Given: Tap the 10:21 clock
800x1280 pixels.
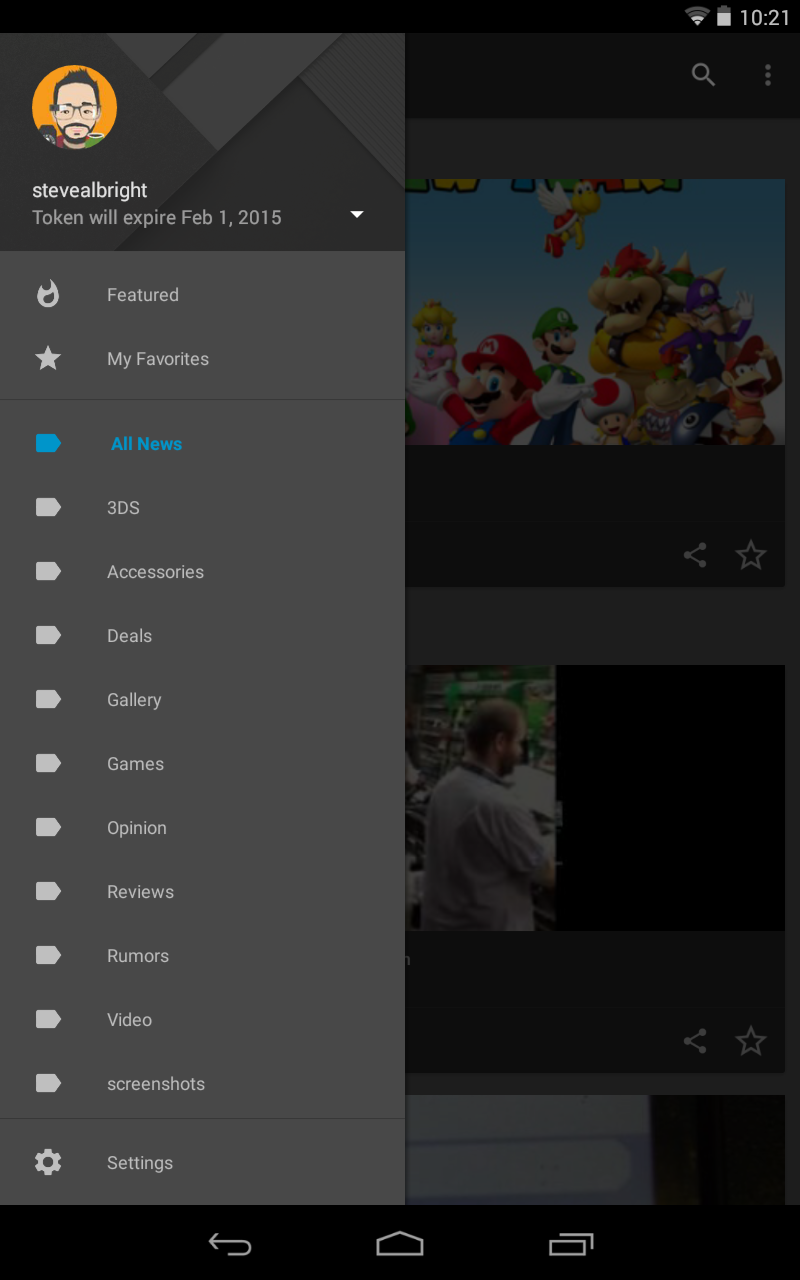Looking at the screenshot, I should pos(765,17).
